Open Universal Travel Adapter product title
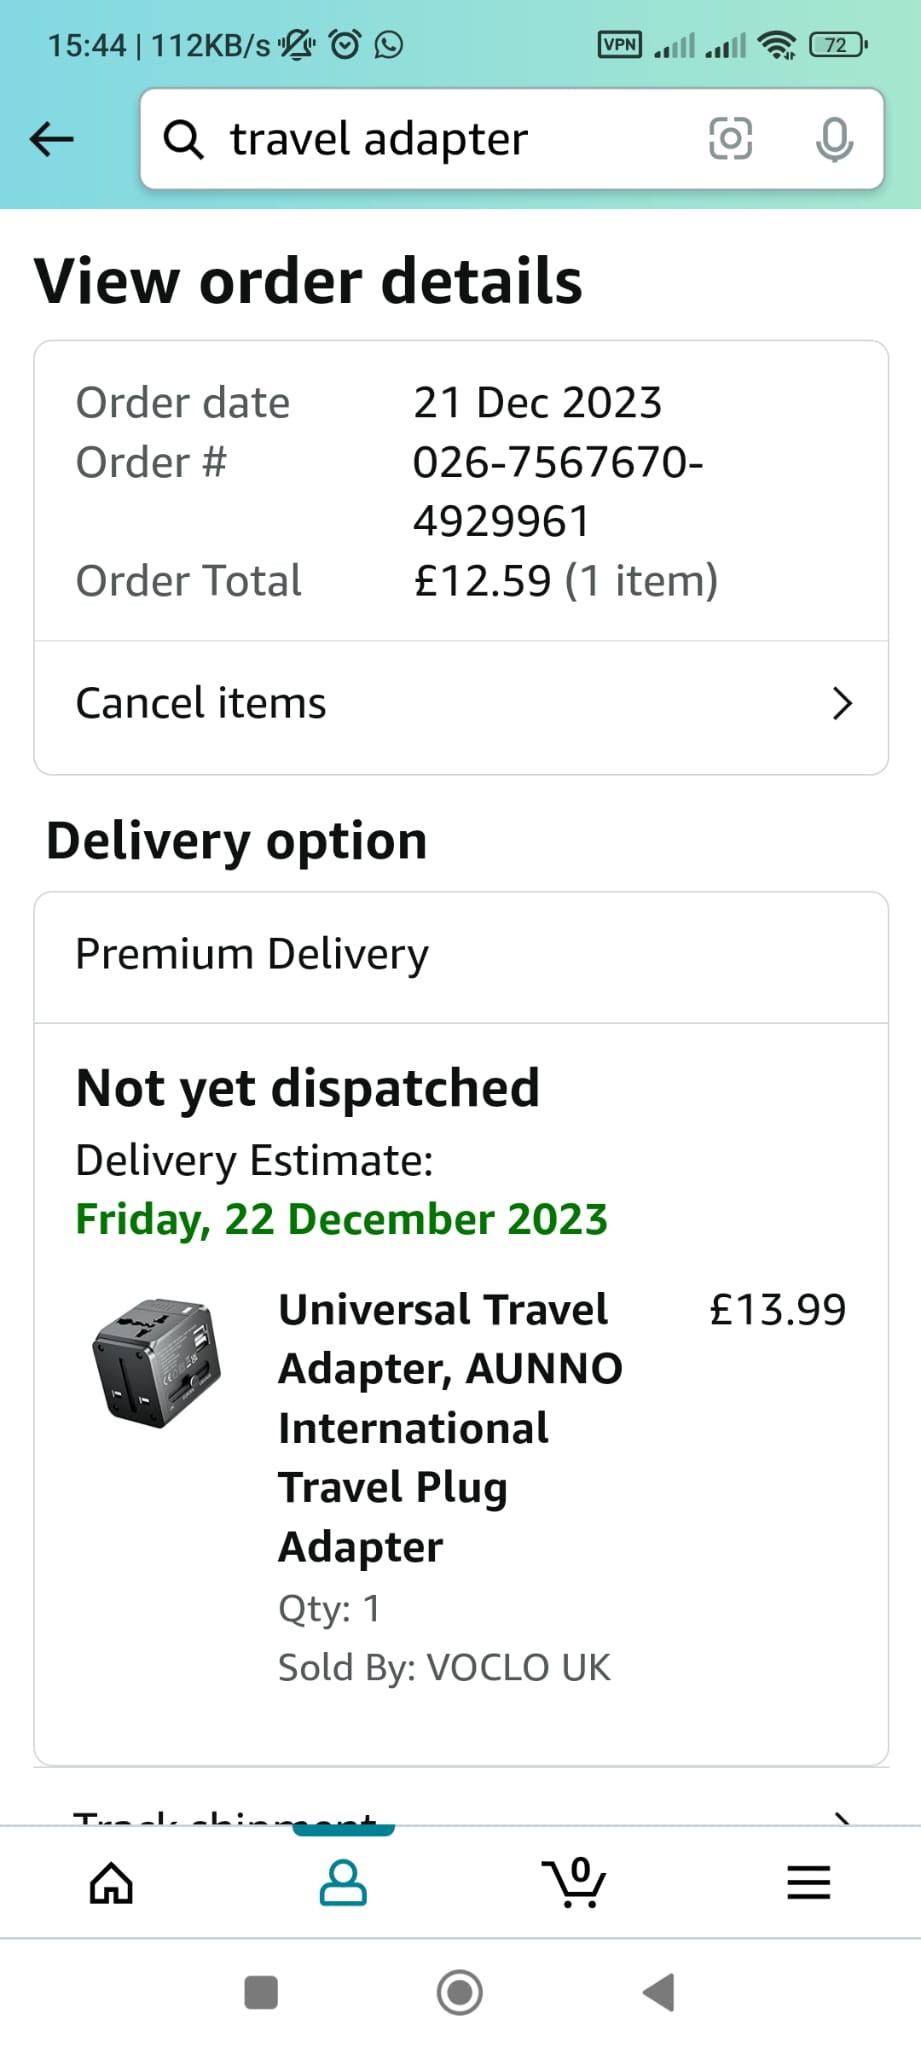Screen dimensions: 921x2048 coord(451,1428)
